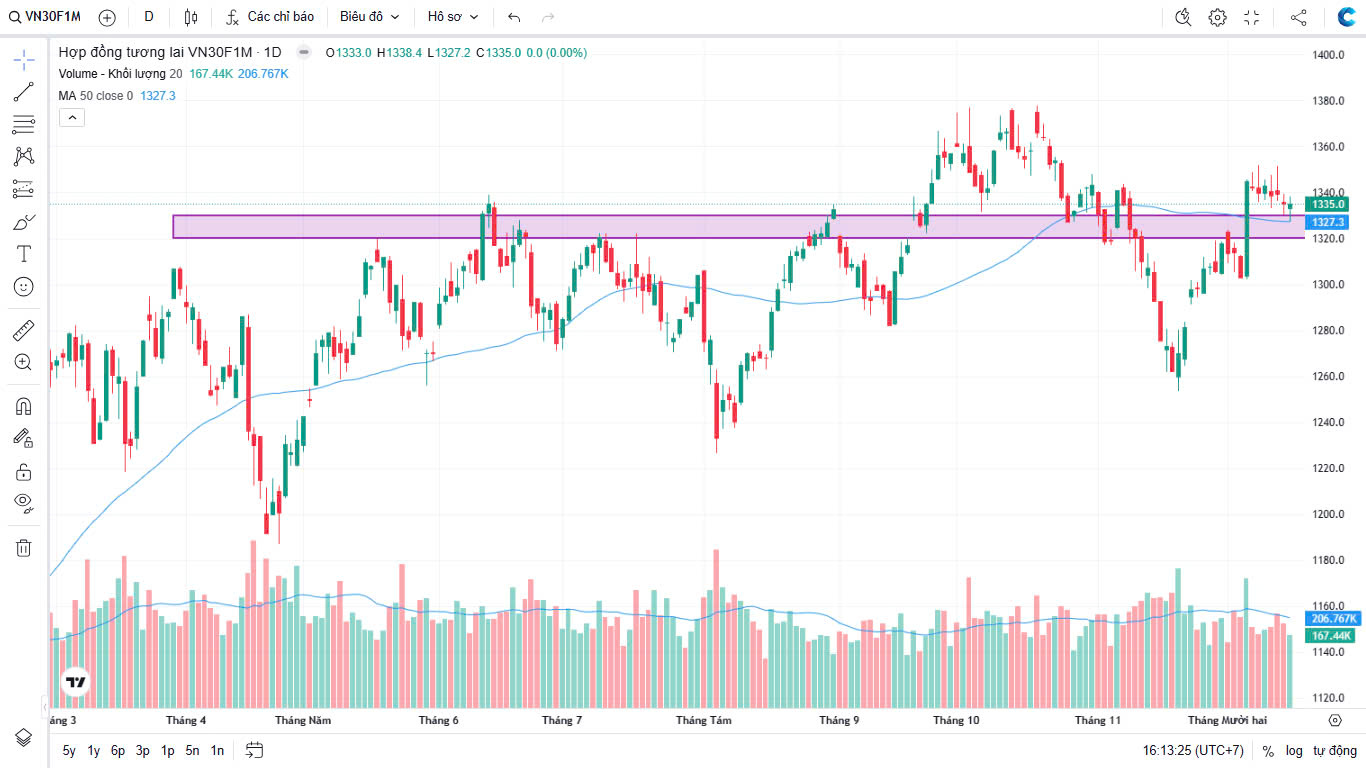This screenshot has width=1366, height=768.
Task: Click the Tháng Mười hai axis label
Action: point(1227,720)
